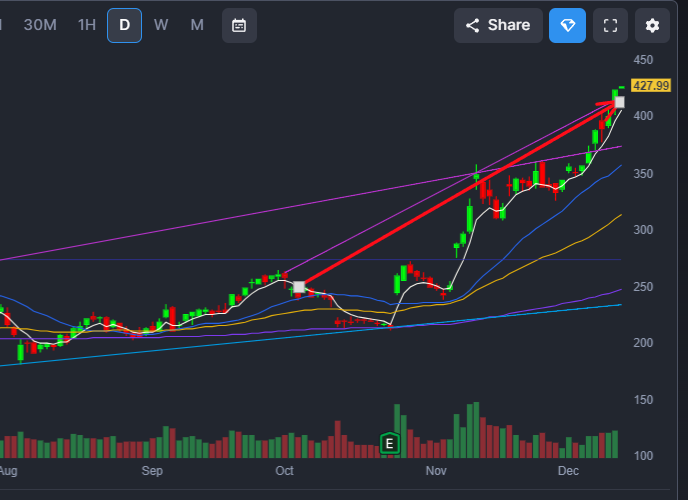This screenshot has height=500, width=688.
Task: Switch to the 30M timeframe
Action: pyautogui.click(x=40, y=25)
